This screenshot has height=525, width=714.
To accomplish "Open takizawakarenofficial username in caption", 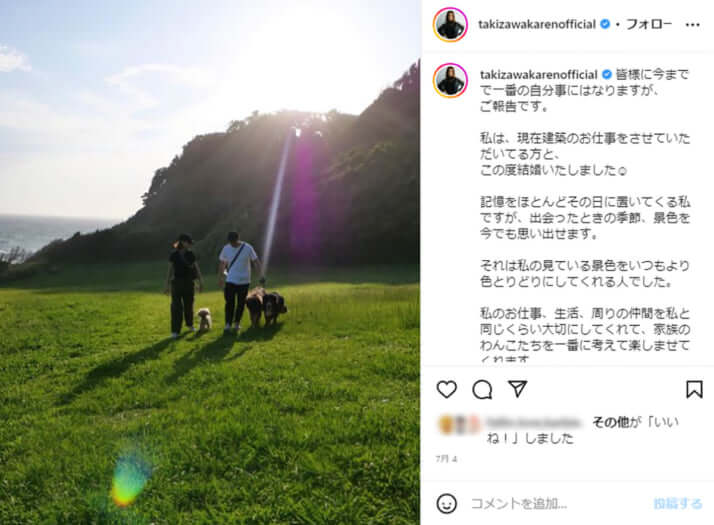I will click(539, 74).
